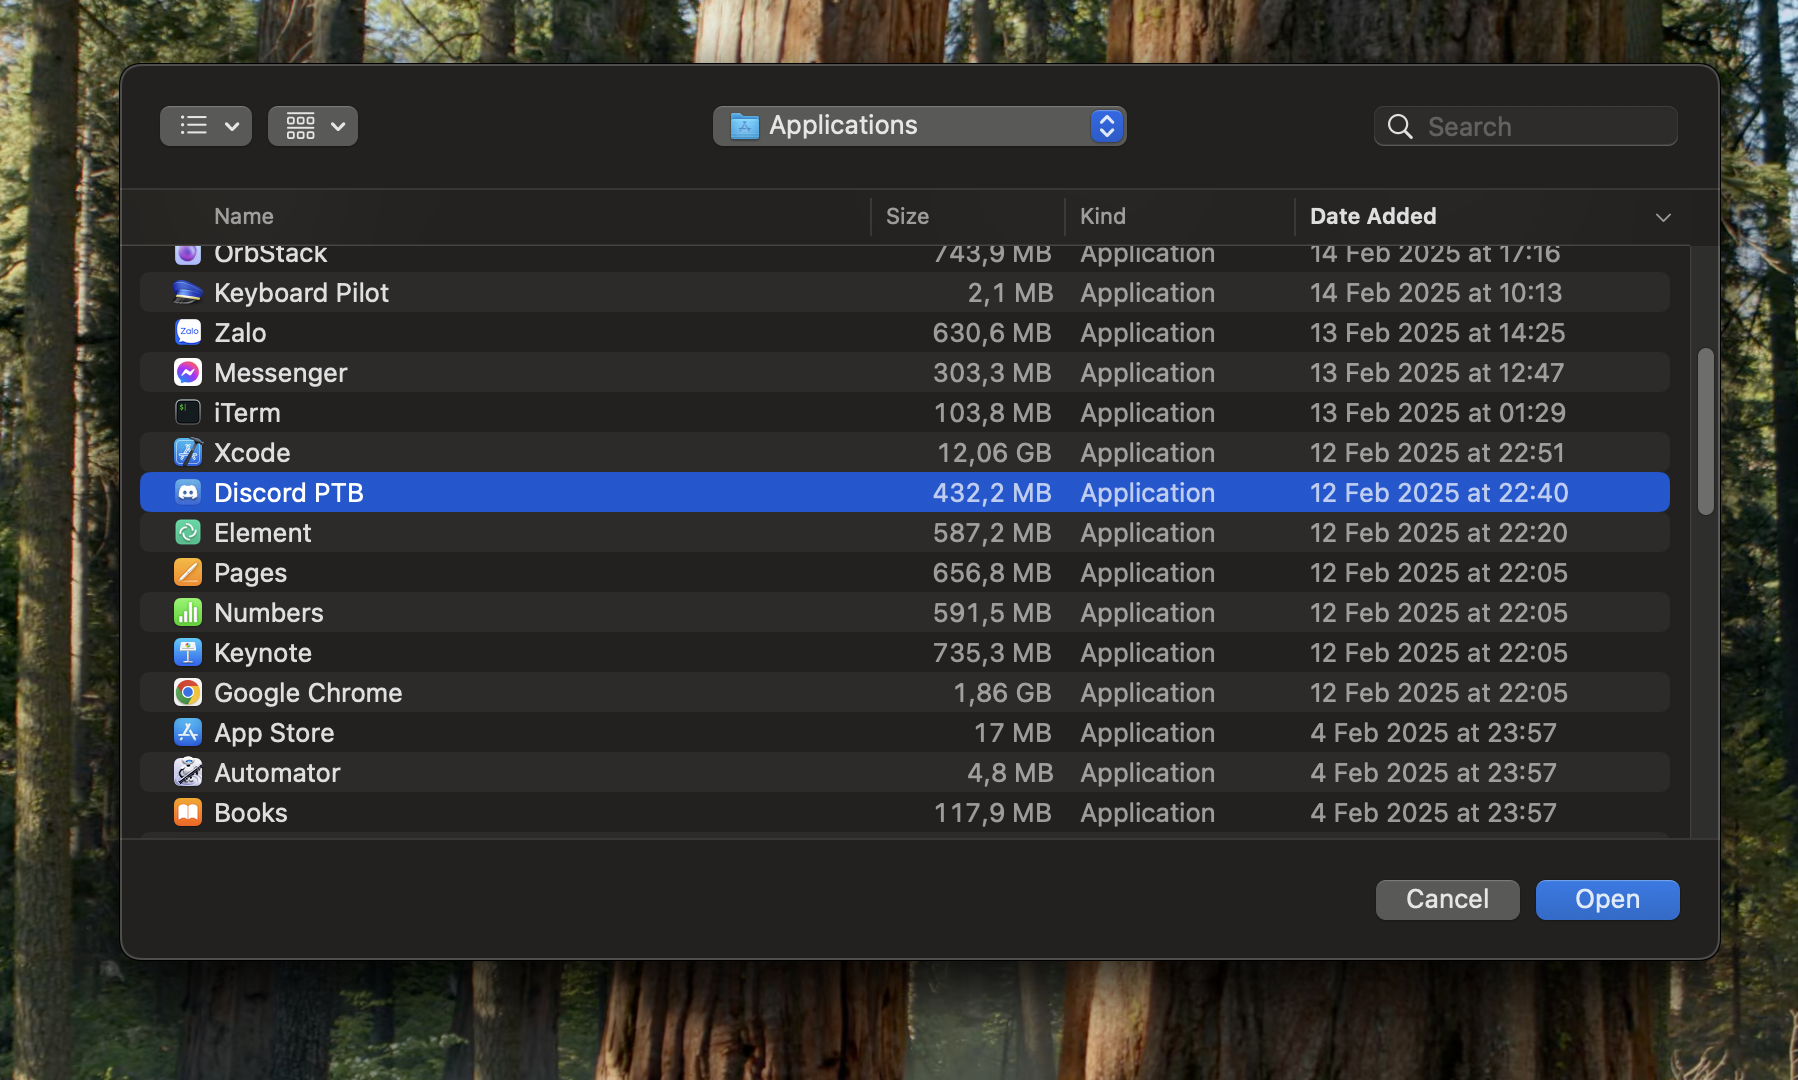Select the Books file name
The image size is (1798, 1080).
click(251, 813)
